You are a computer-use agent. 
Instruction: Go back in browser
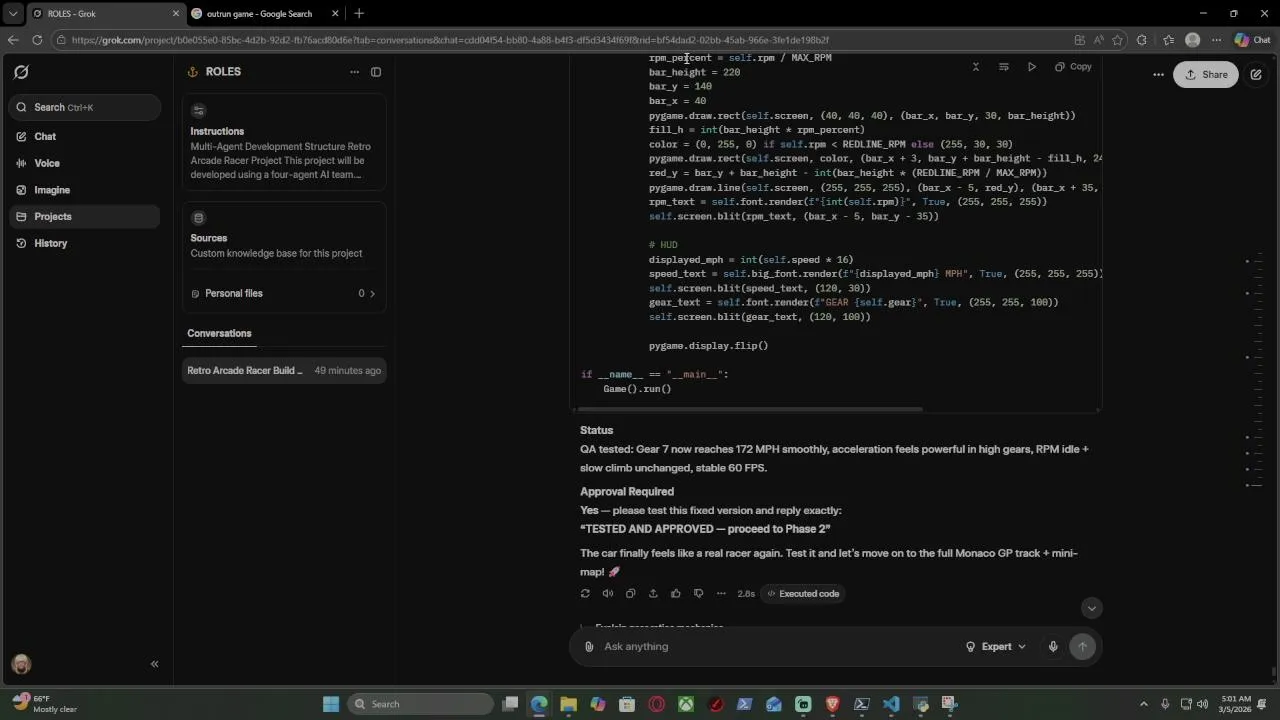pos(13,40)
